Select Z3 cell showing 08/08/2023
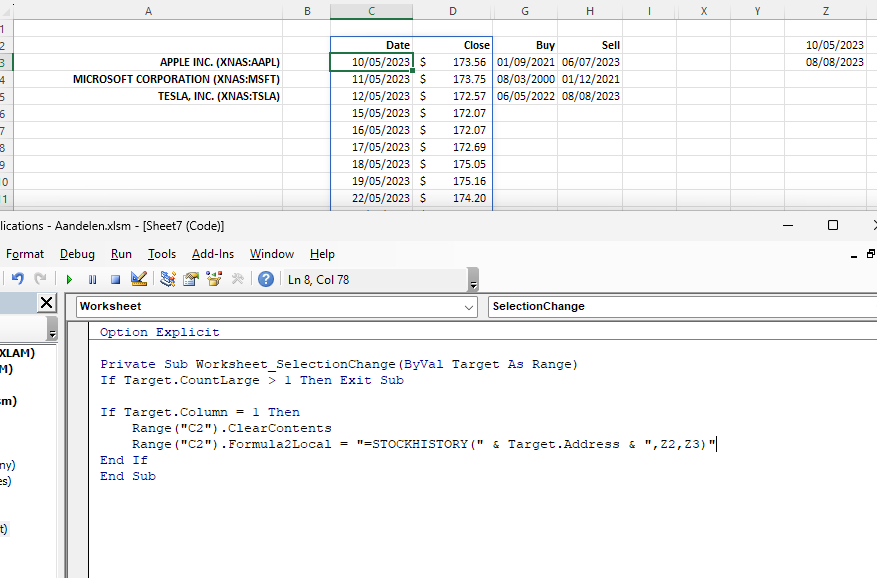This screenshot has width=877, height=578. 826,62
